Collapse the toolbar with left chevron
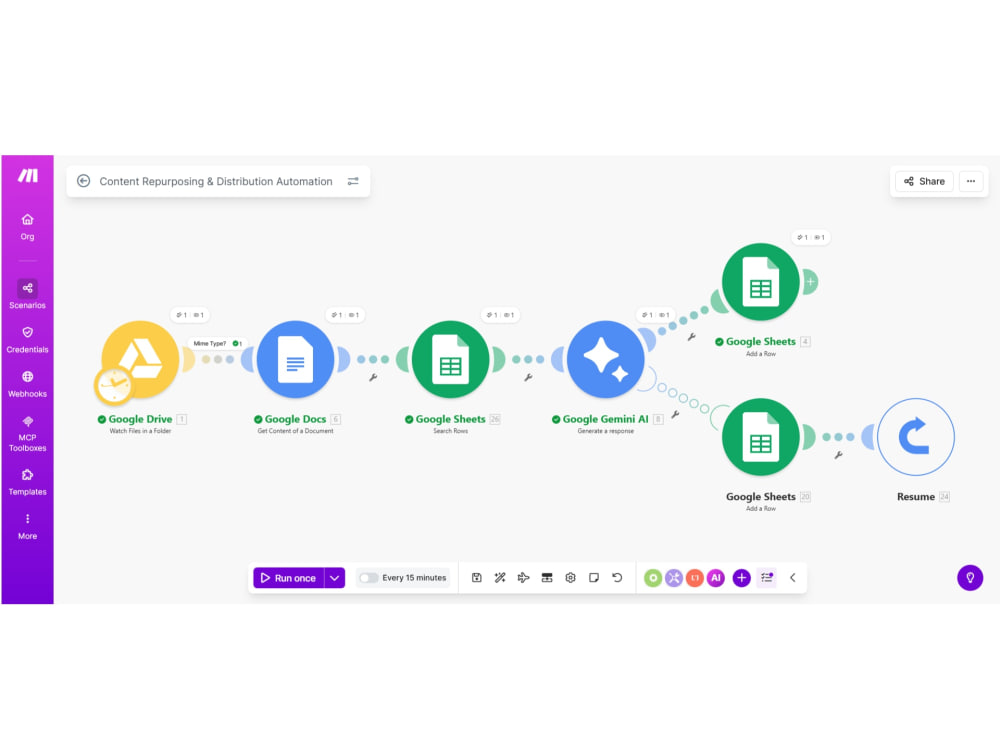 click(793, 578)
